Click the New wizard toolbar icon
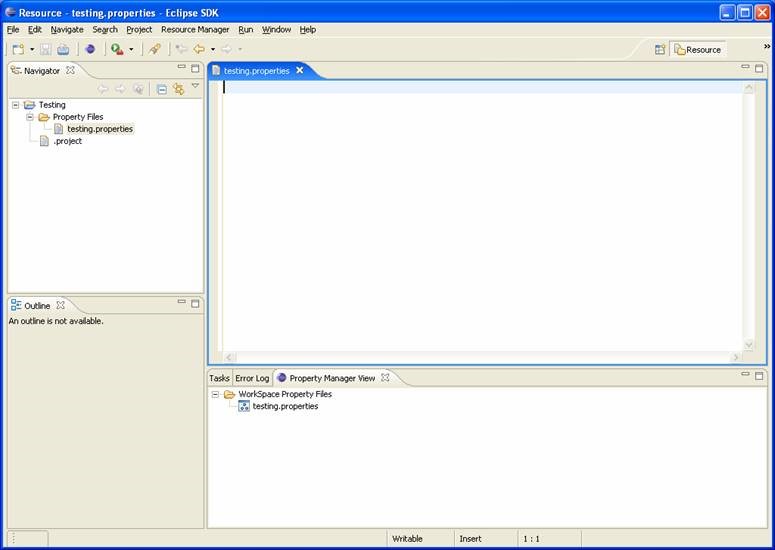This screenshot has width=775, height=550. pyautogui.click(x=18, y=49)
